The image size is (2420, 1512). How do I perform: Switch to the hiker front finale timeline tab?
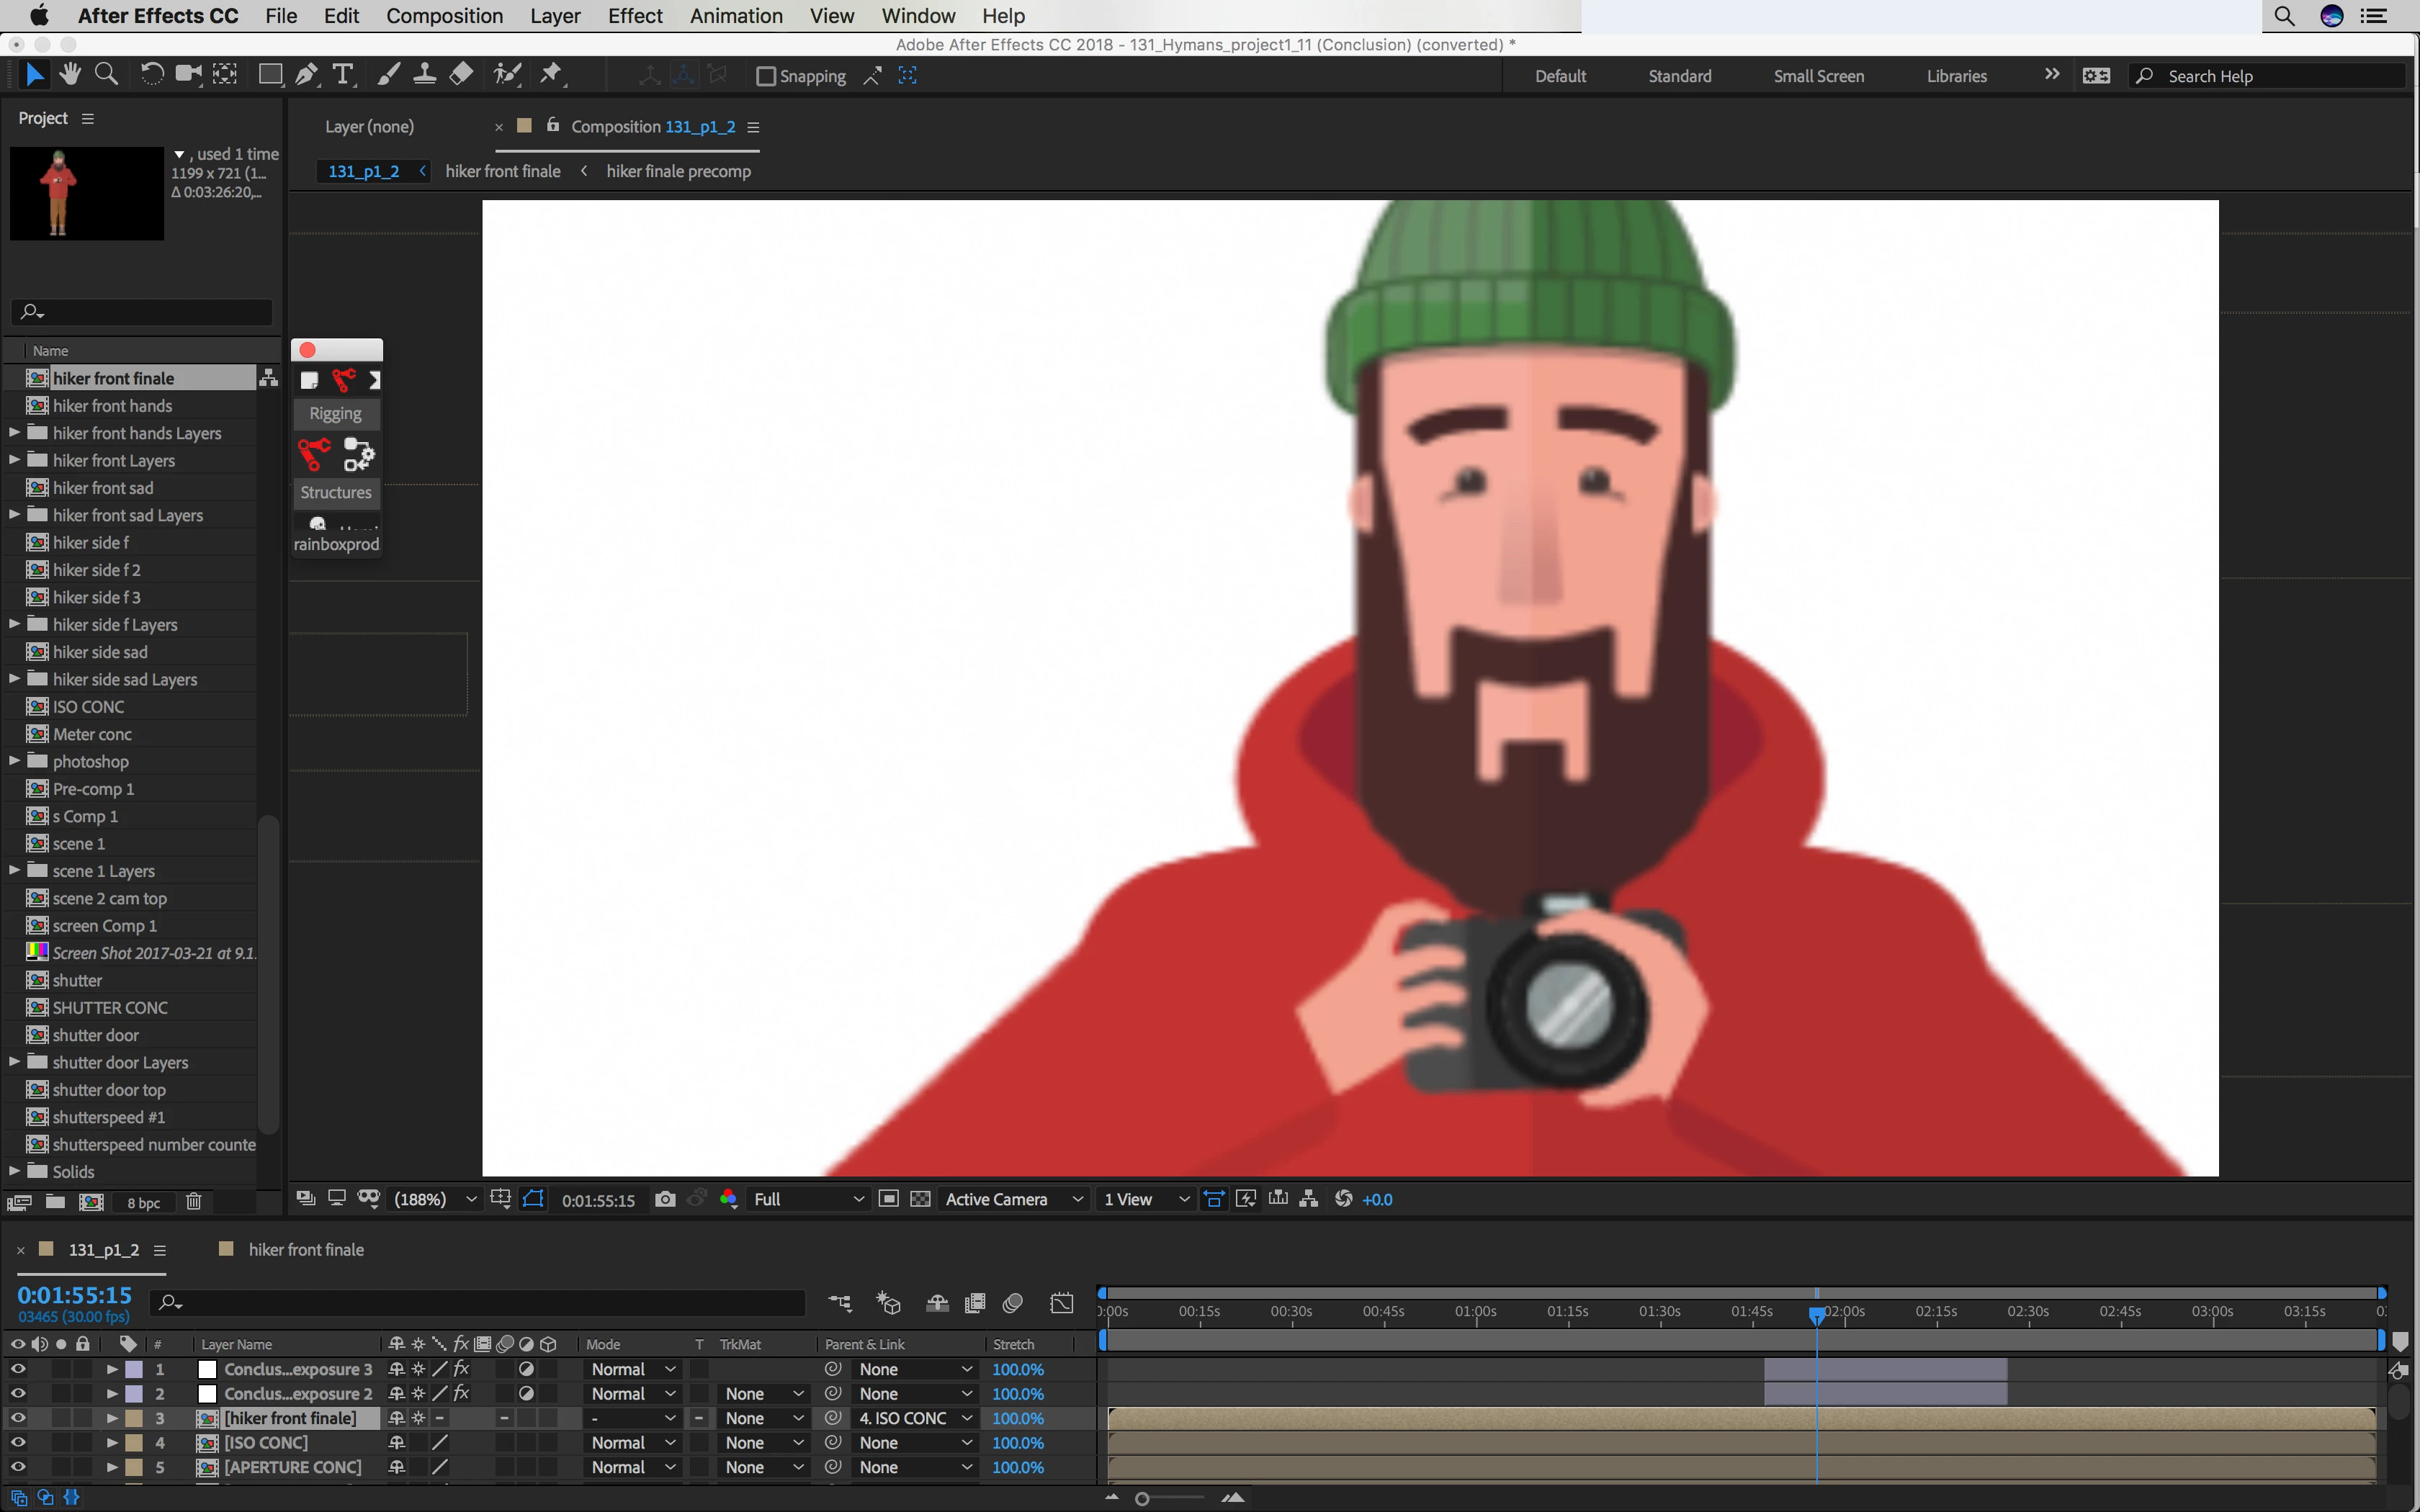305,1250
